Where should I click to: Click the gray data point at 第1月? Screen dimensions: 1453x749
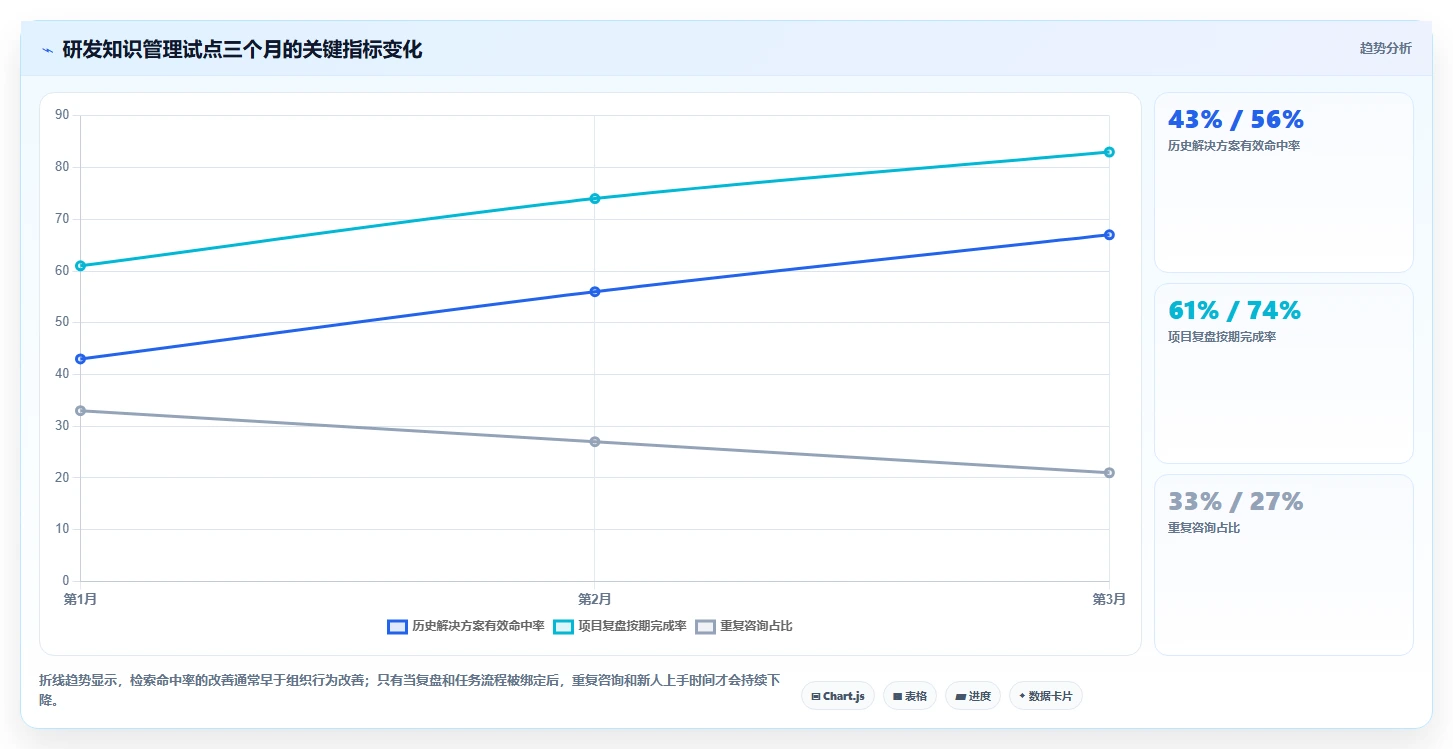tap(80, 411)
